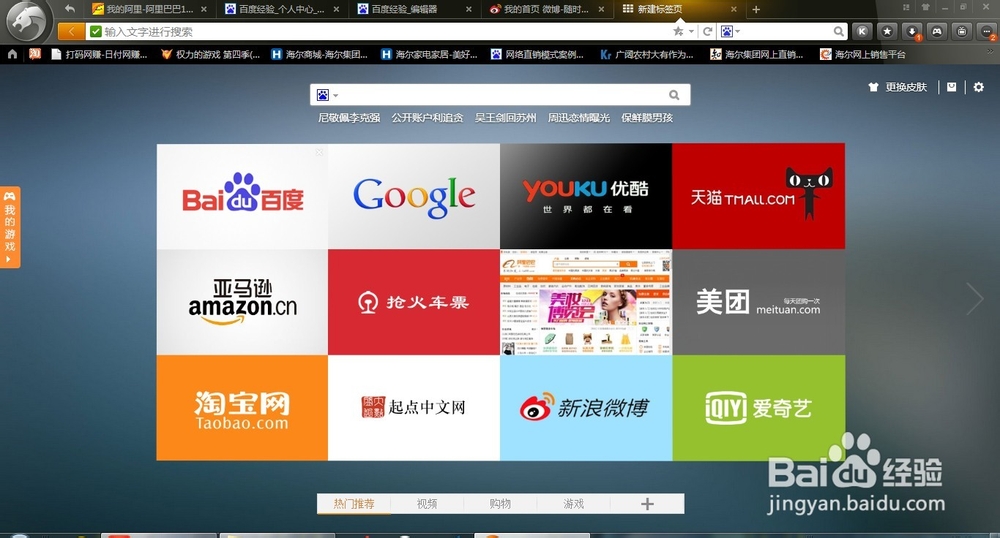Click hot search 尼敬佩李克强
Screen dimensions: 1000x538
point(349,117)
